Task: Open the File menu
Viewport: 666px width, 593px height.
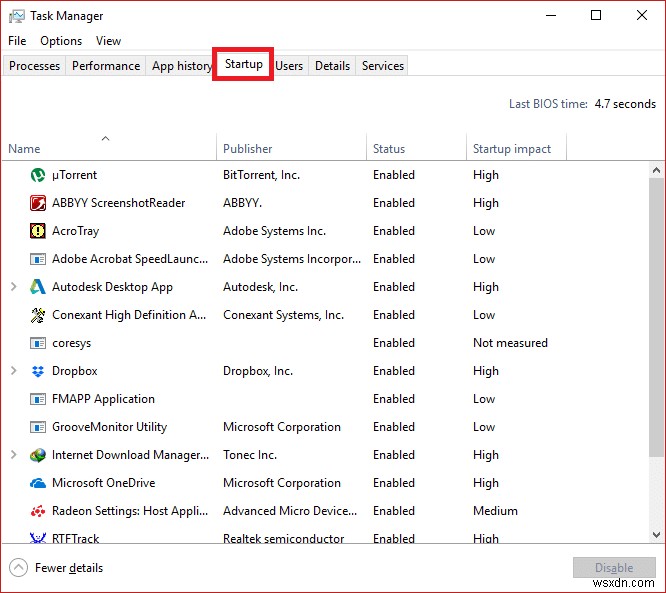Action: click(17, 41)
